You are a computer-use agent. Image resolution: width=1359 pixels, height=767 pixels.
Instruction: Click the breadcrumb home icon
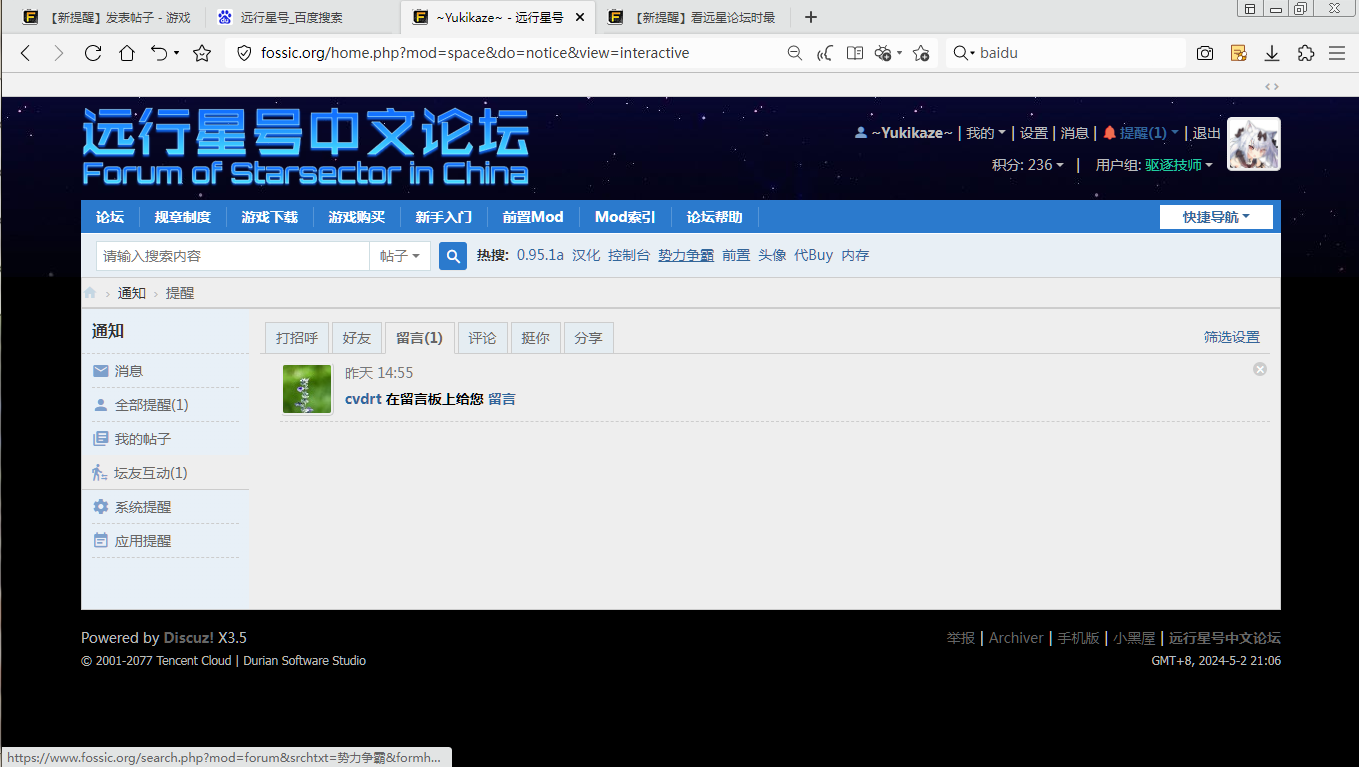coord(90,293)
